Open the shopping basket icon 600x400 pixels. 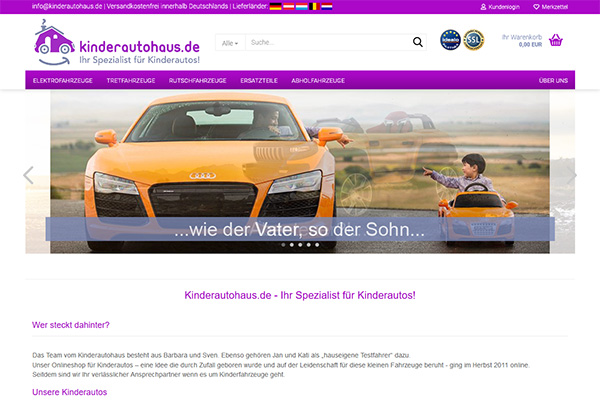pyautogui.click(x=556, y=40)
